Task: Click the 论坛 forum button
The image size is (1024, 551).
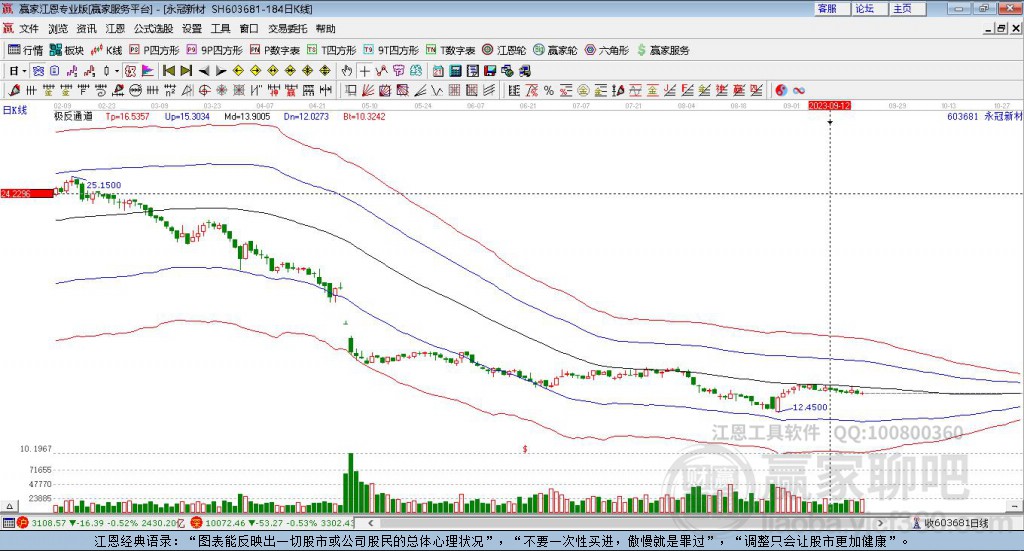Action: tap(870, 8)
